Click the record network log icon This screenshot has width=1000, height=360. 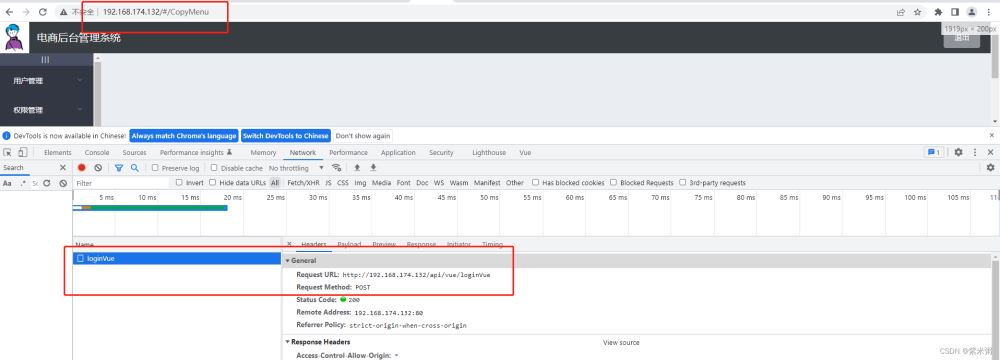82,168
